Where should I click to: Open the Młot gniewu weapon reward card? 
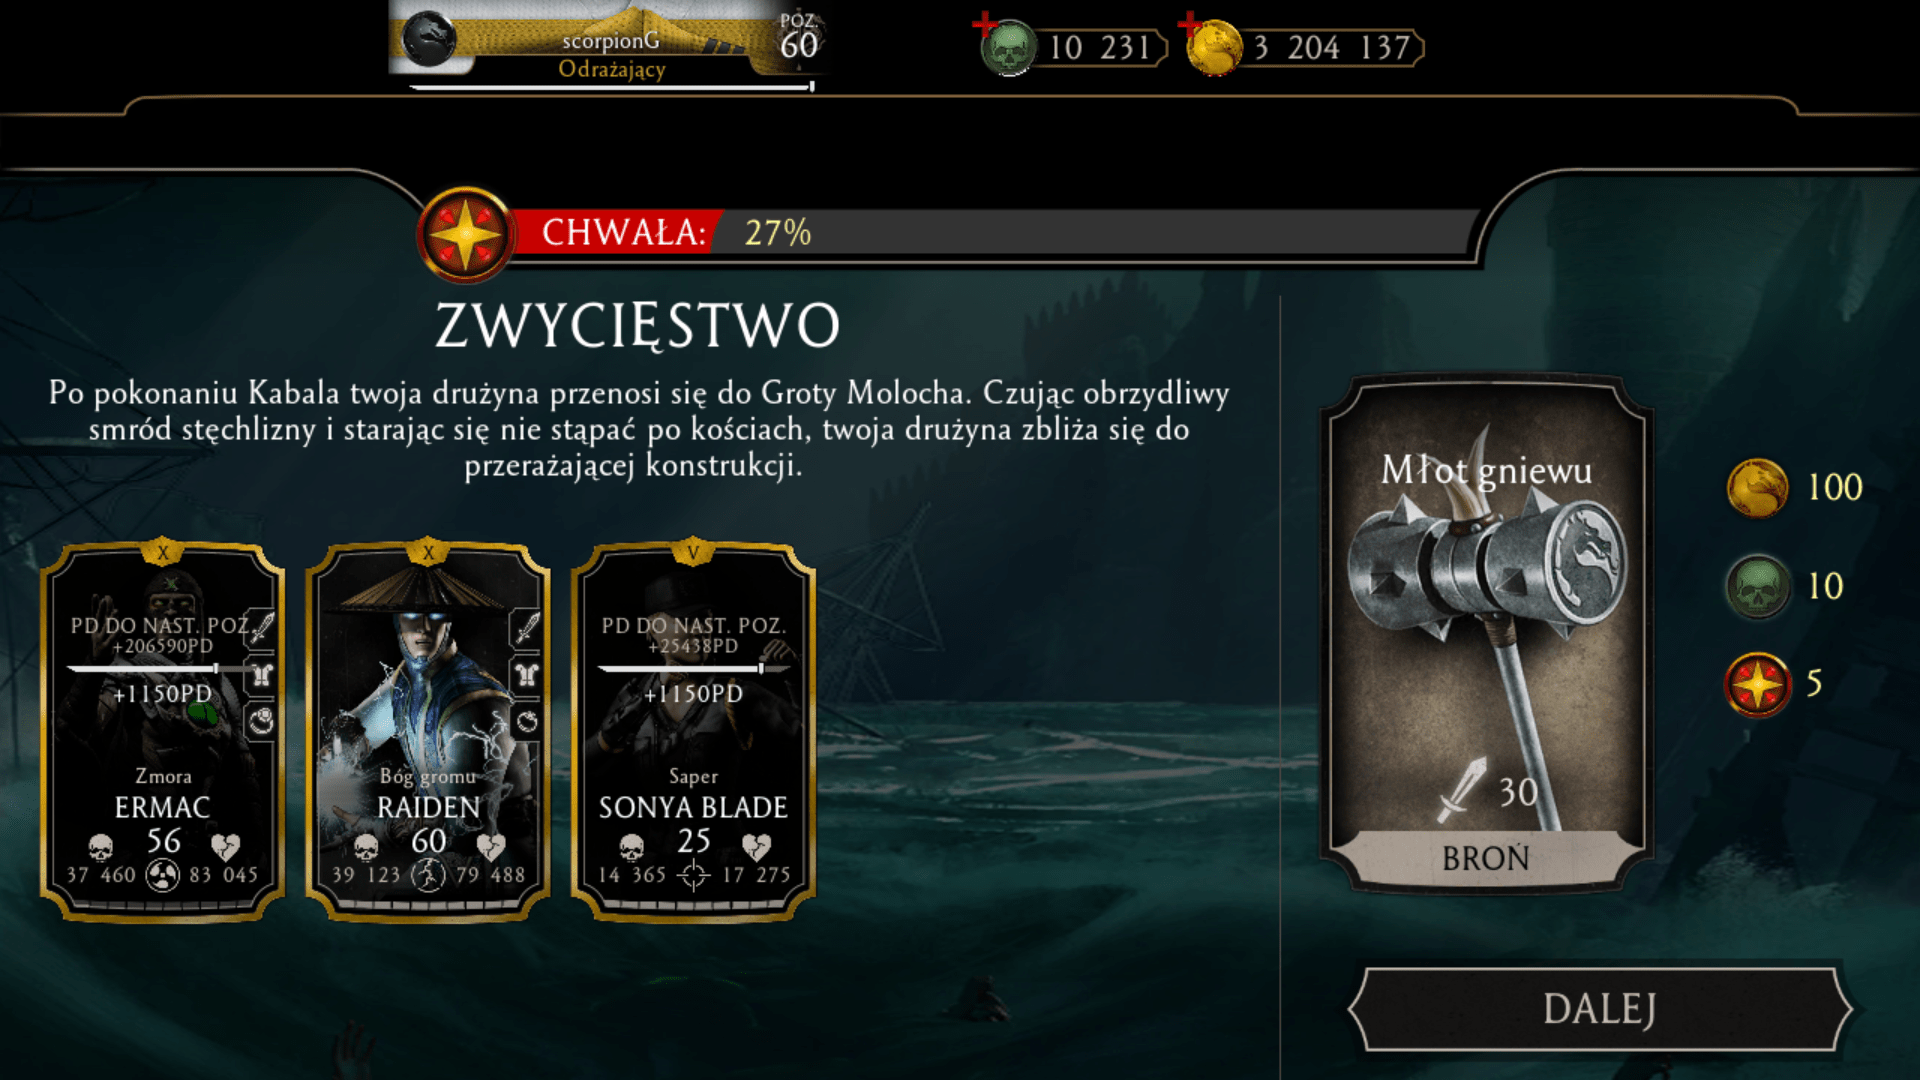tap(1486, 633)
